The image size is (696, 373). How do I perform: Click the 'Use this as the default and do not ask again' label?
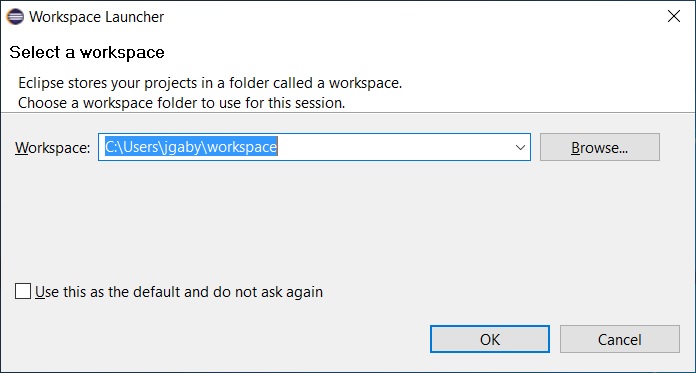pos(179,292)
